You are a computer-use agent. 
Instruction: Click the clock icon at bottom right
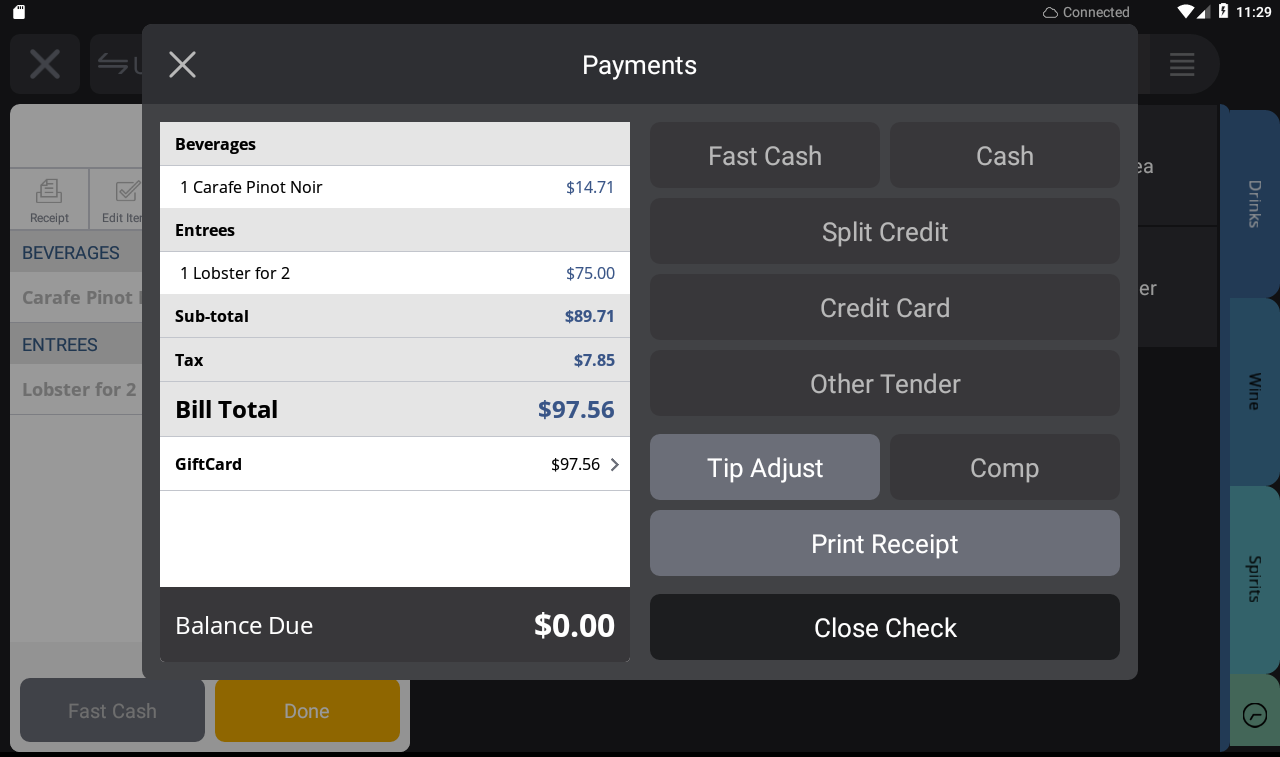[x=1254, y=715]
